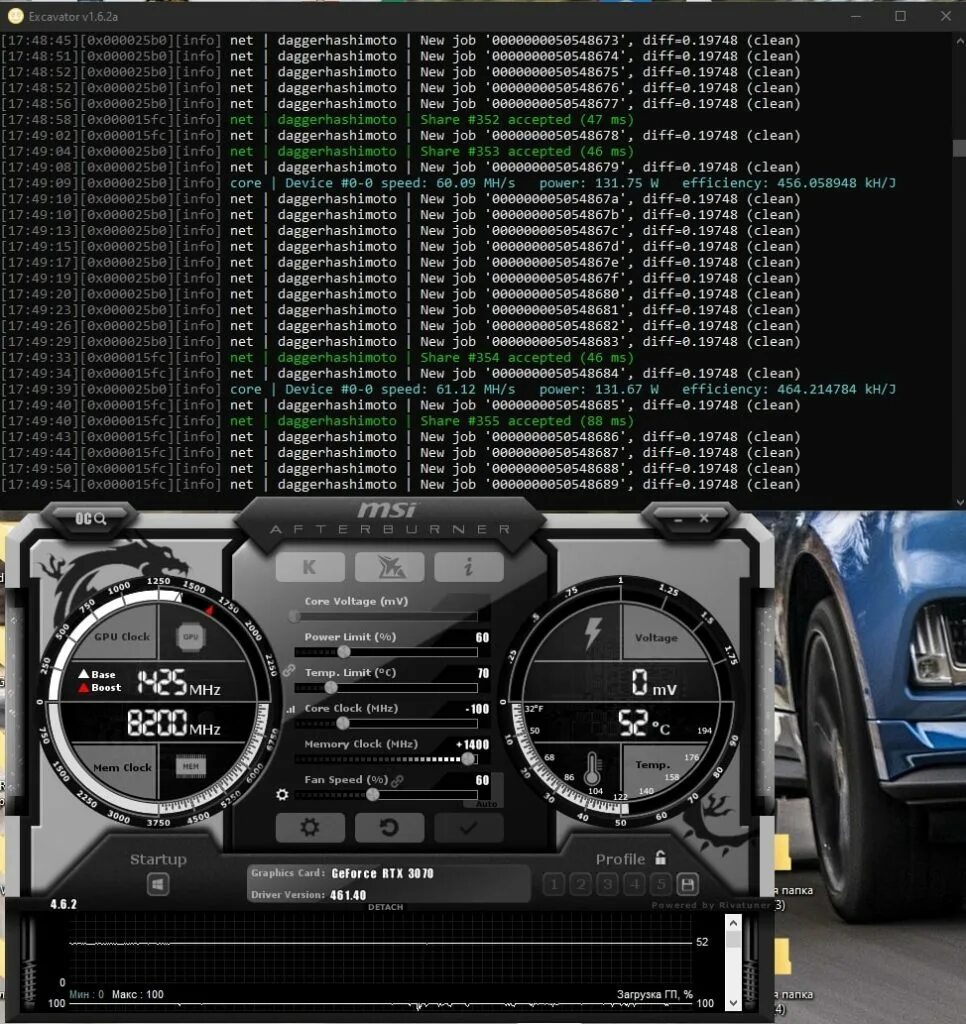
Task: Click the Core Clock value -100
Action: tap(477, 709)
